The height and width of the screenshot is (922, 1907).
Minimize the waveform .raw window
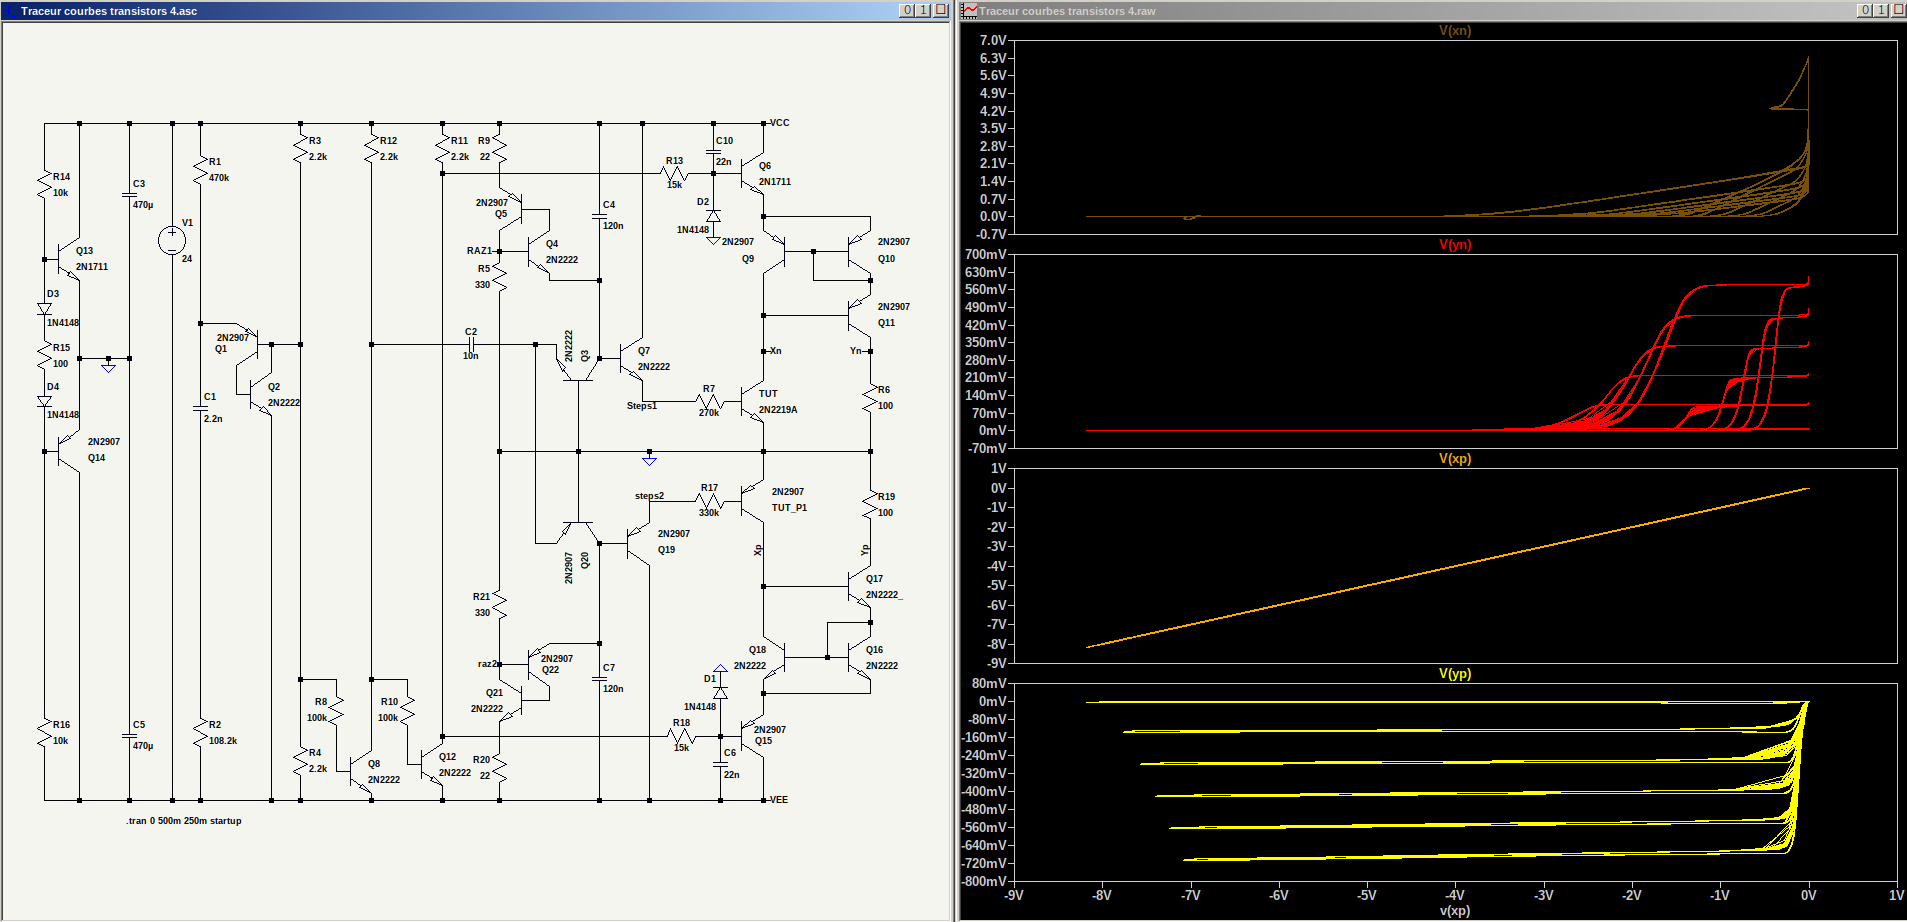(x=1865, y=10)
